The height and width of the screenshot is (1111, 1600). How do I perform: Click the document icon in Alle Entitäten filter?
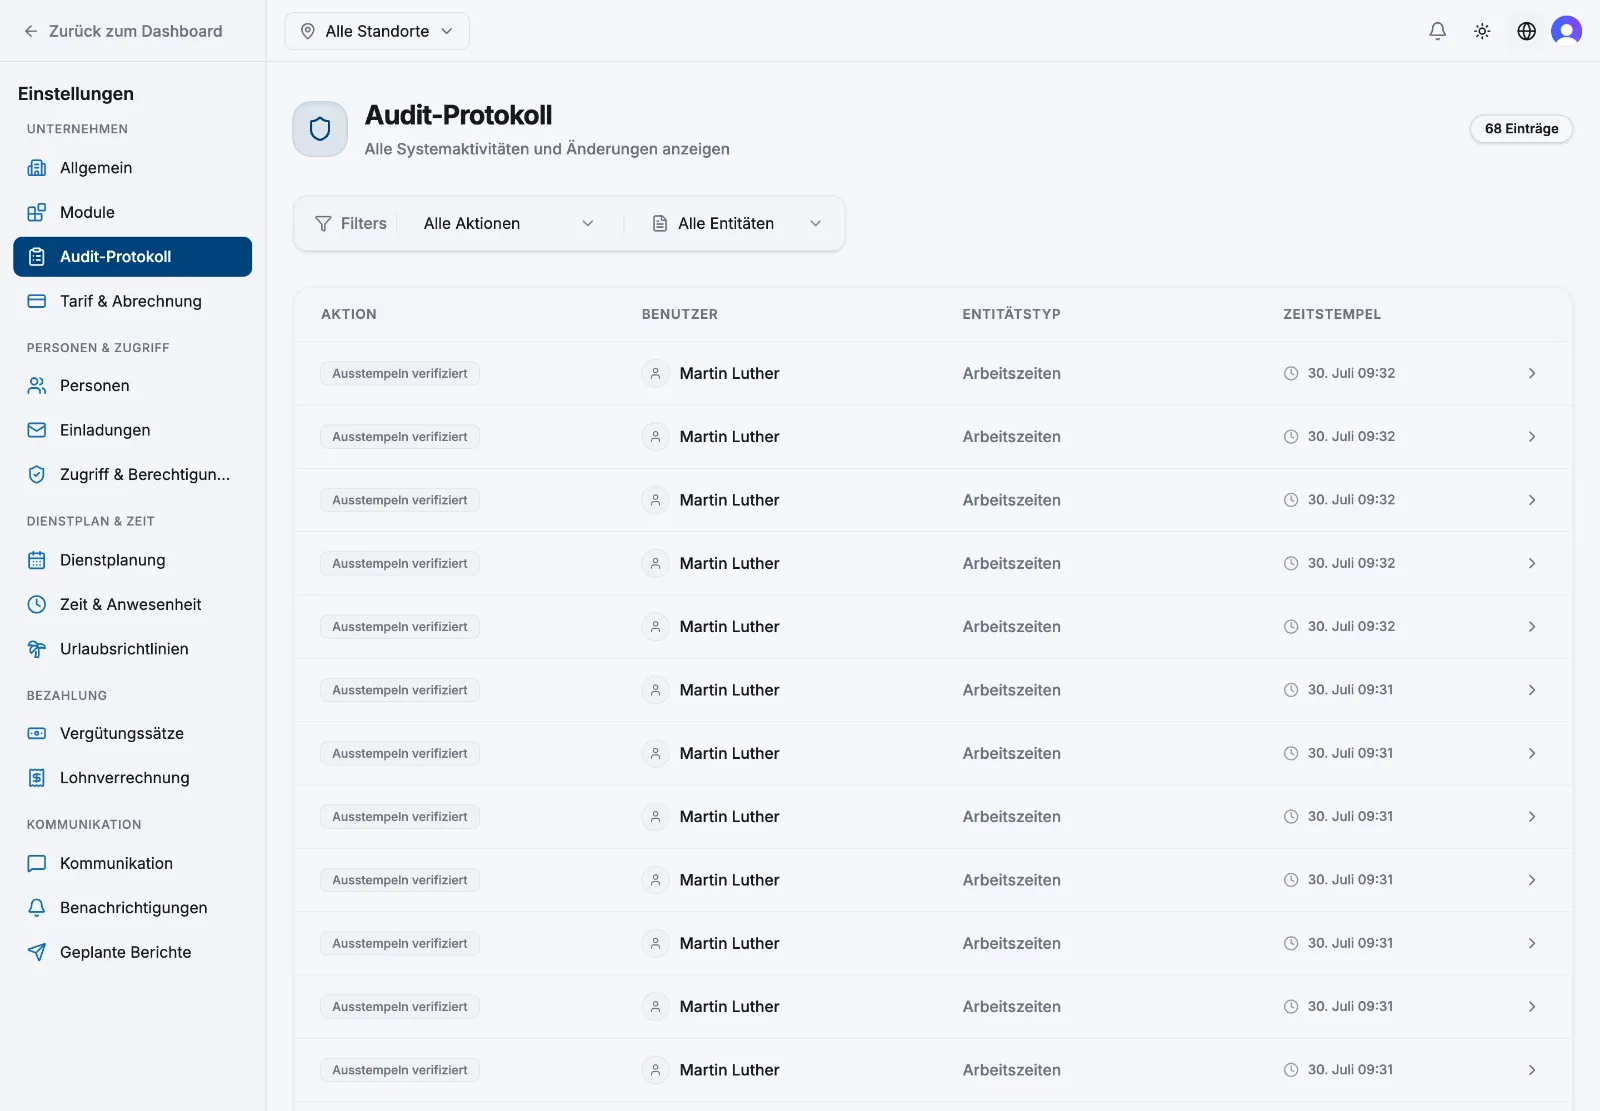[x=660, y=224]
